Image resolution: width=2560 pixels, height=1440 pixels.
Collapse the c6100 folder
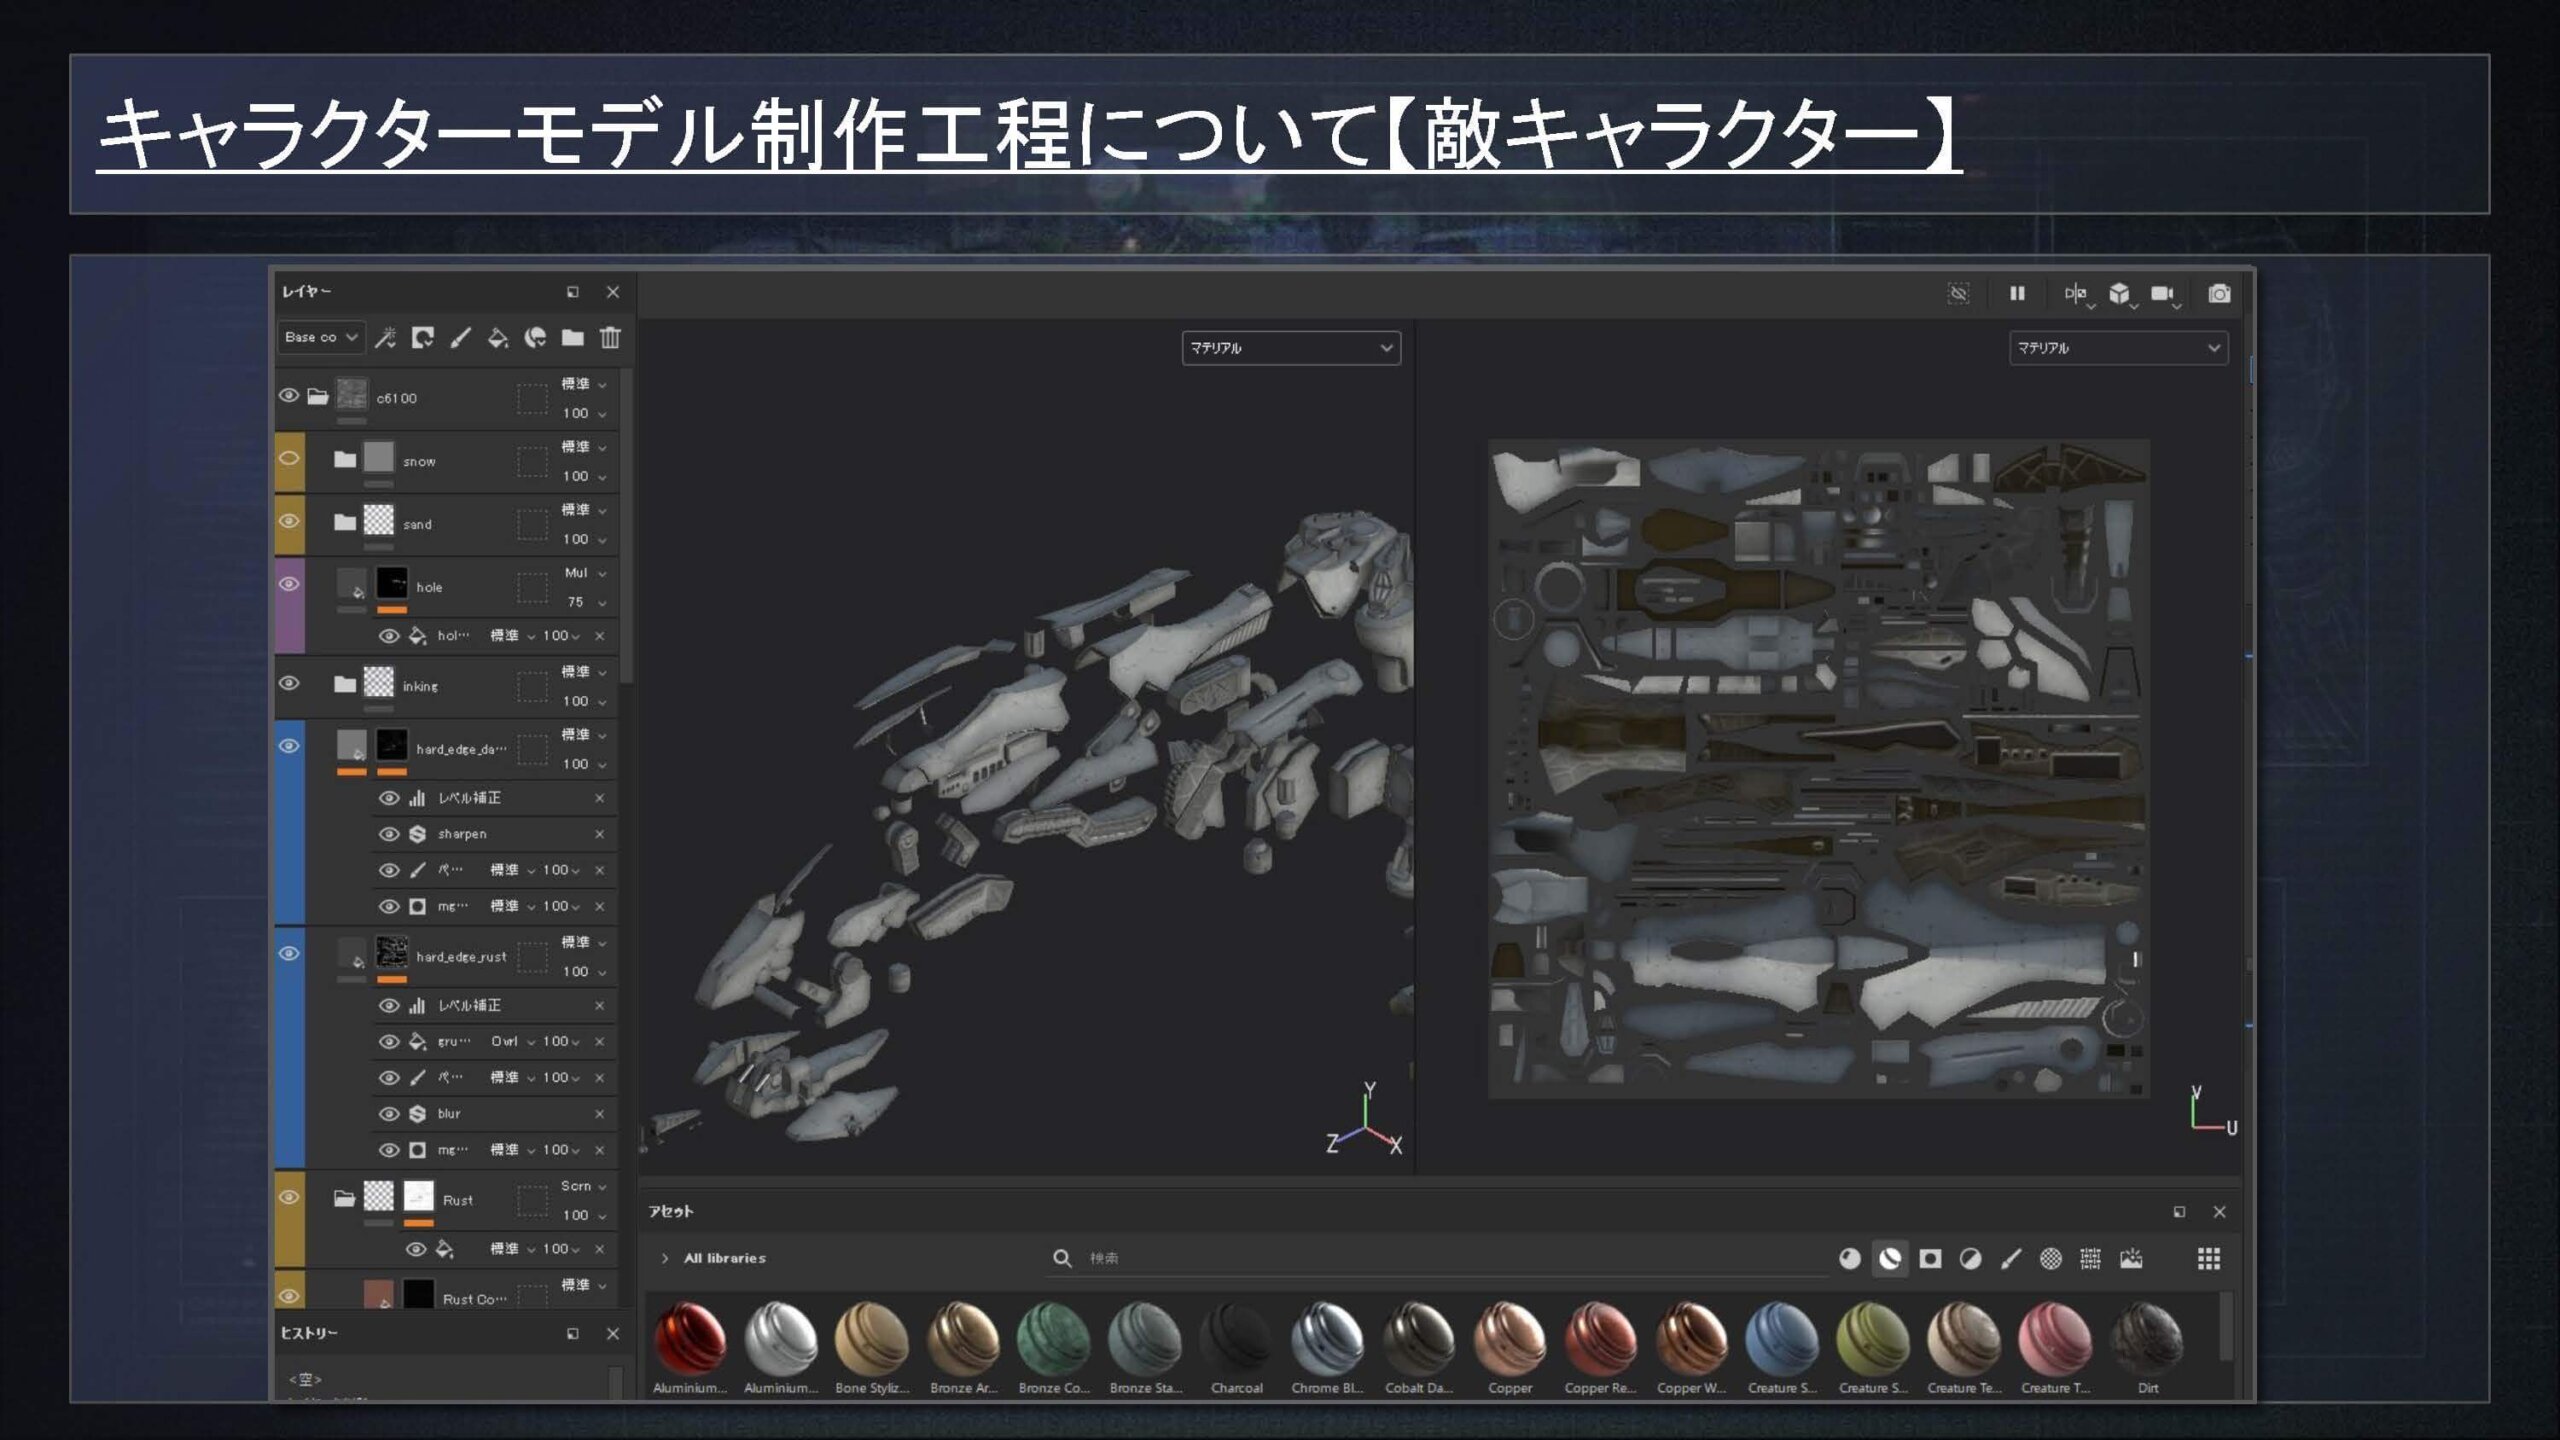click(318, 396)
